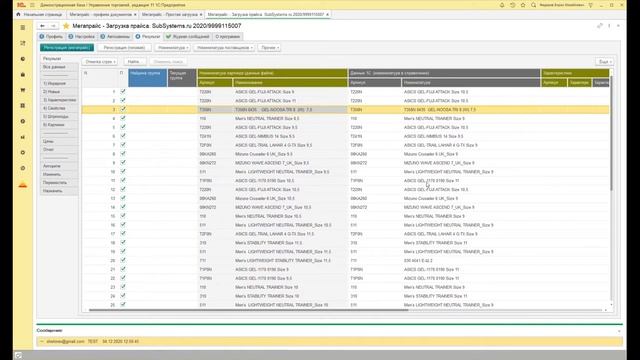Open the settings dropdown triangle next to the user name
Screen dimensions: 640x360
[x=590, y=5]
